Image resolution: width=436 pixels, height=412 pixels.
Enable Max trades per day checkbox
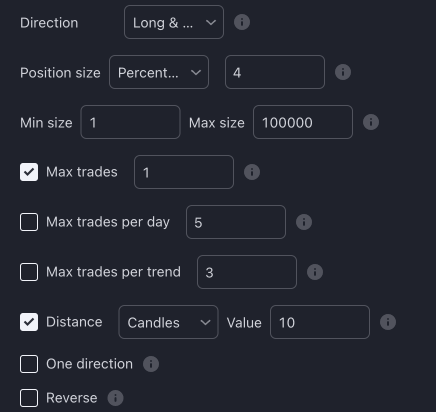click(x=29, y=222)
